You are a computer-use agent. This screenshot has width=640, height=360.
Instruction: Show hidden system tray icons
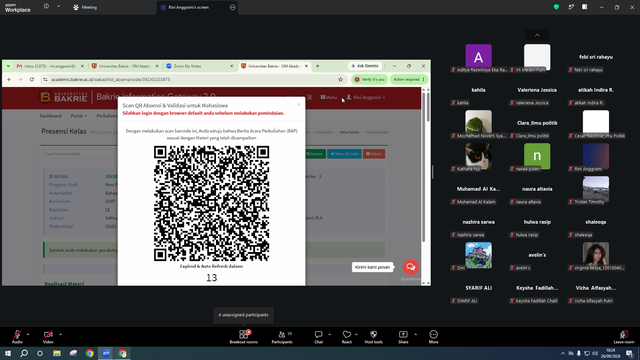563,353
